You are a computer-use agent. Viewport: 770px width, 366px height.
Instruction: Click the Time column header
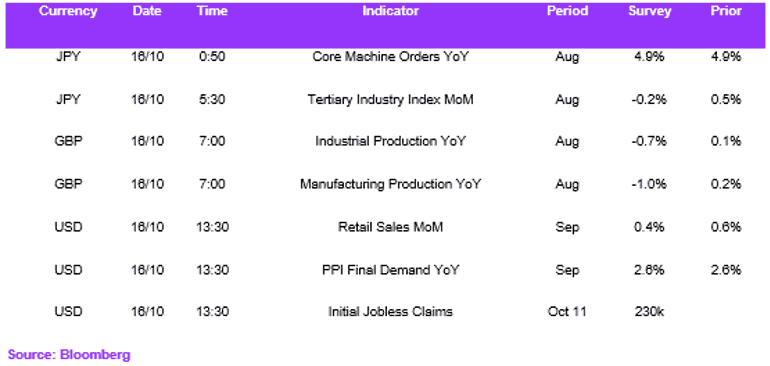[212, 11]
